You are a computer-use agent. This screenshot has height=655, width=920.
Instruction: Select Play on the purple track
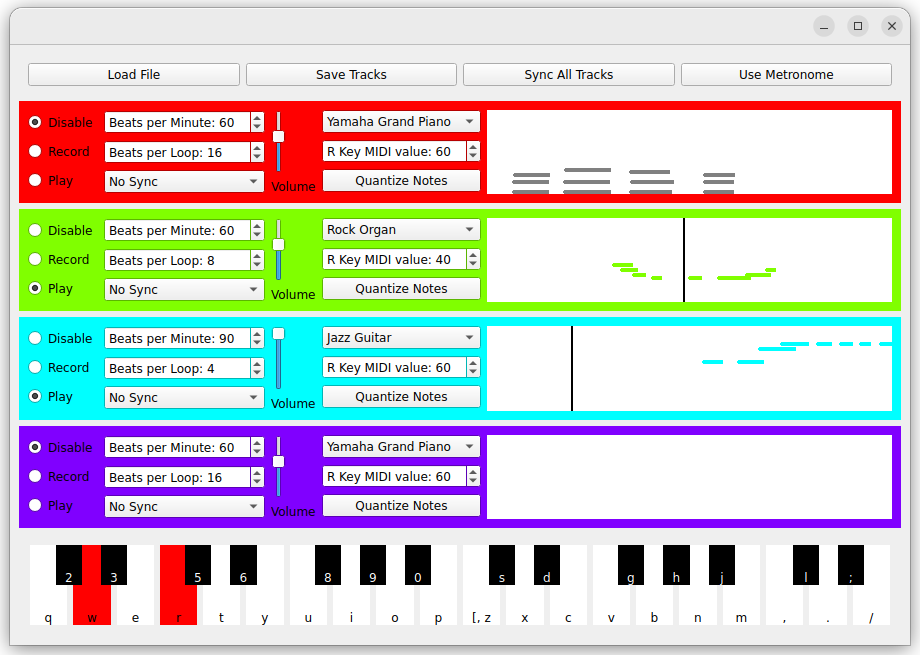tap(36, 505)
